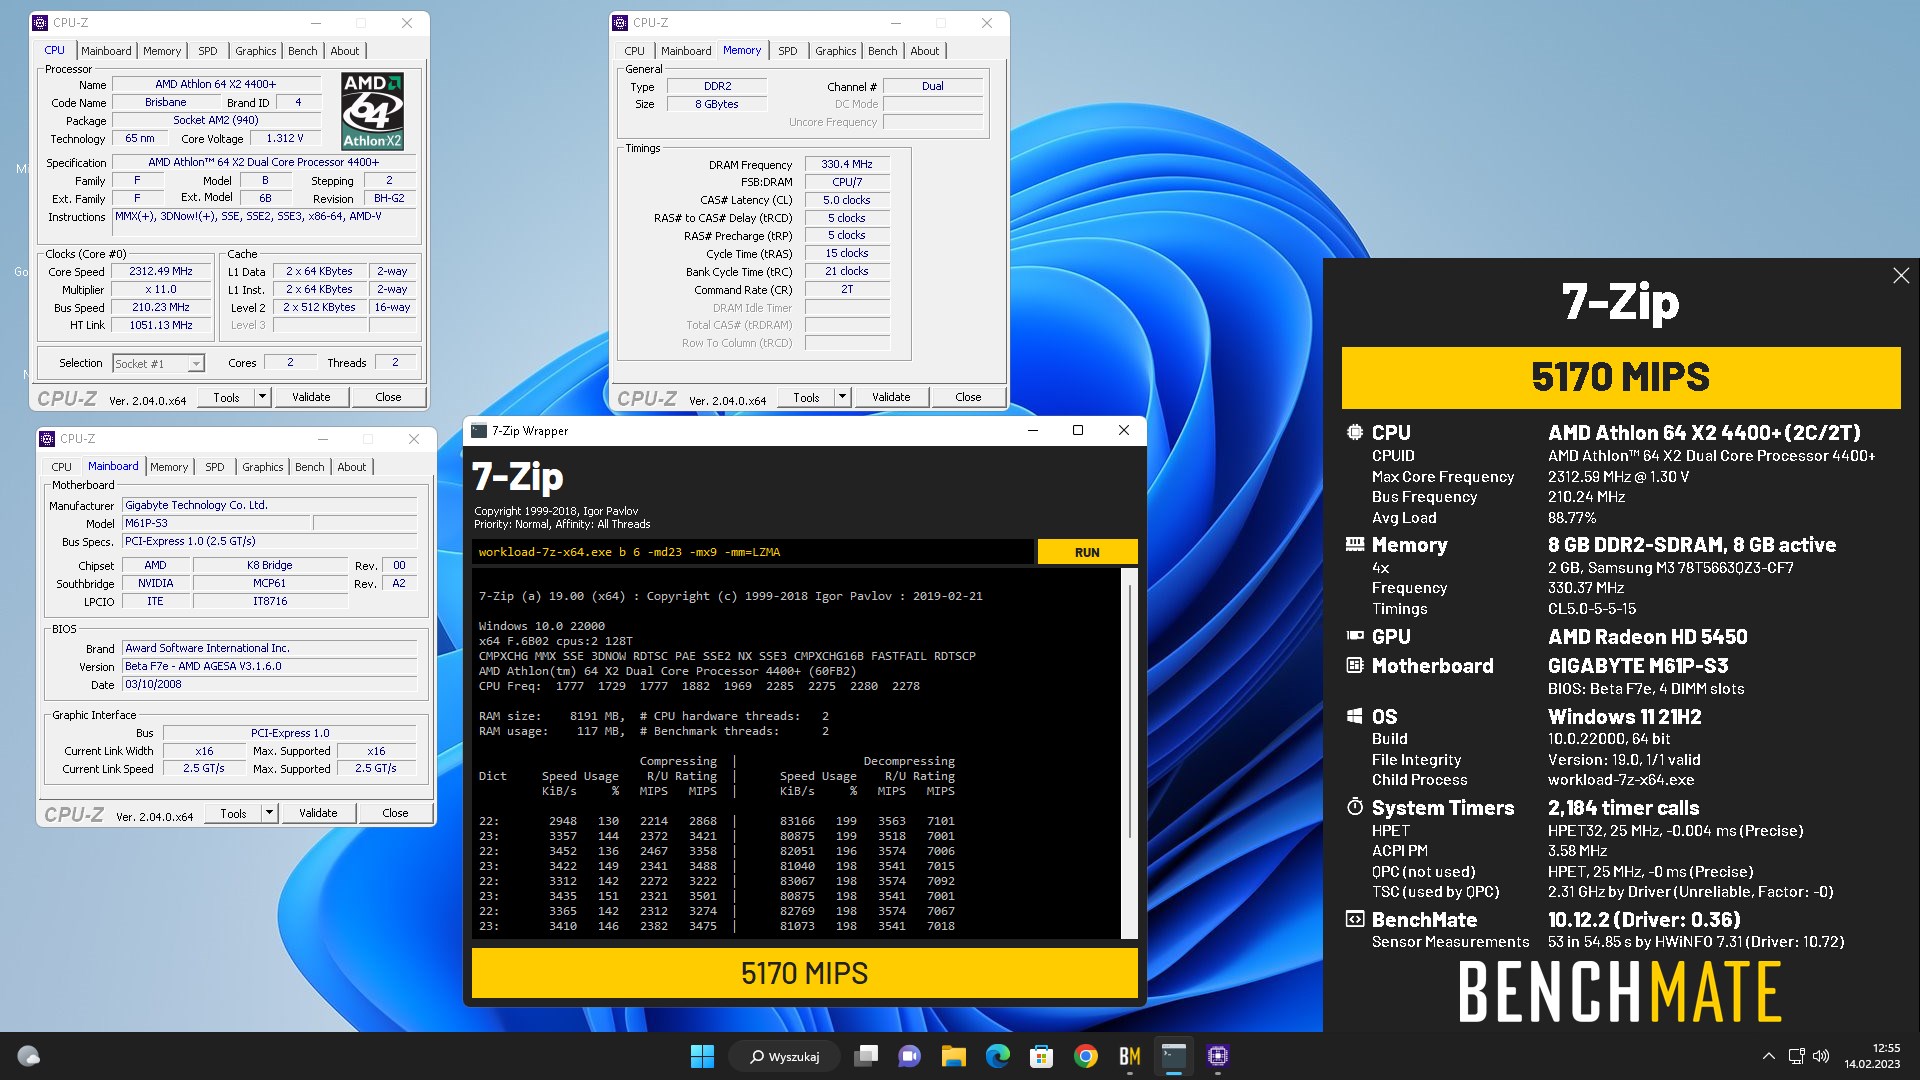Open the volume tray icon
Screen dimensions: 1920x1080
pos(1820,1056)
